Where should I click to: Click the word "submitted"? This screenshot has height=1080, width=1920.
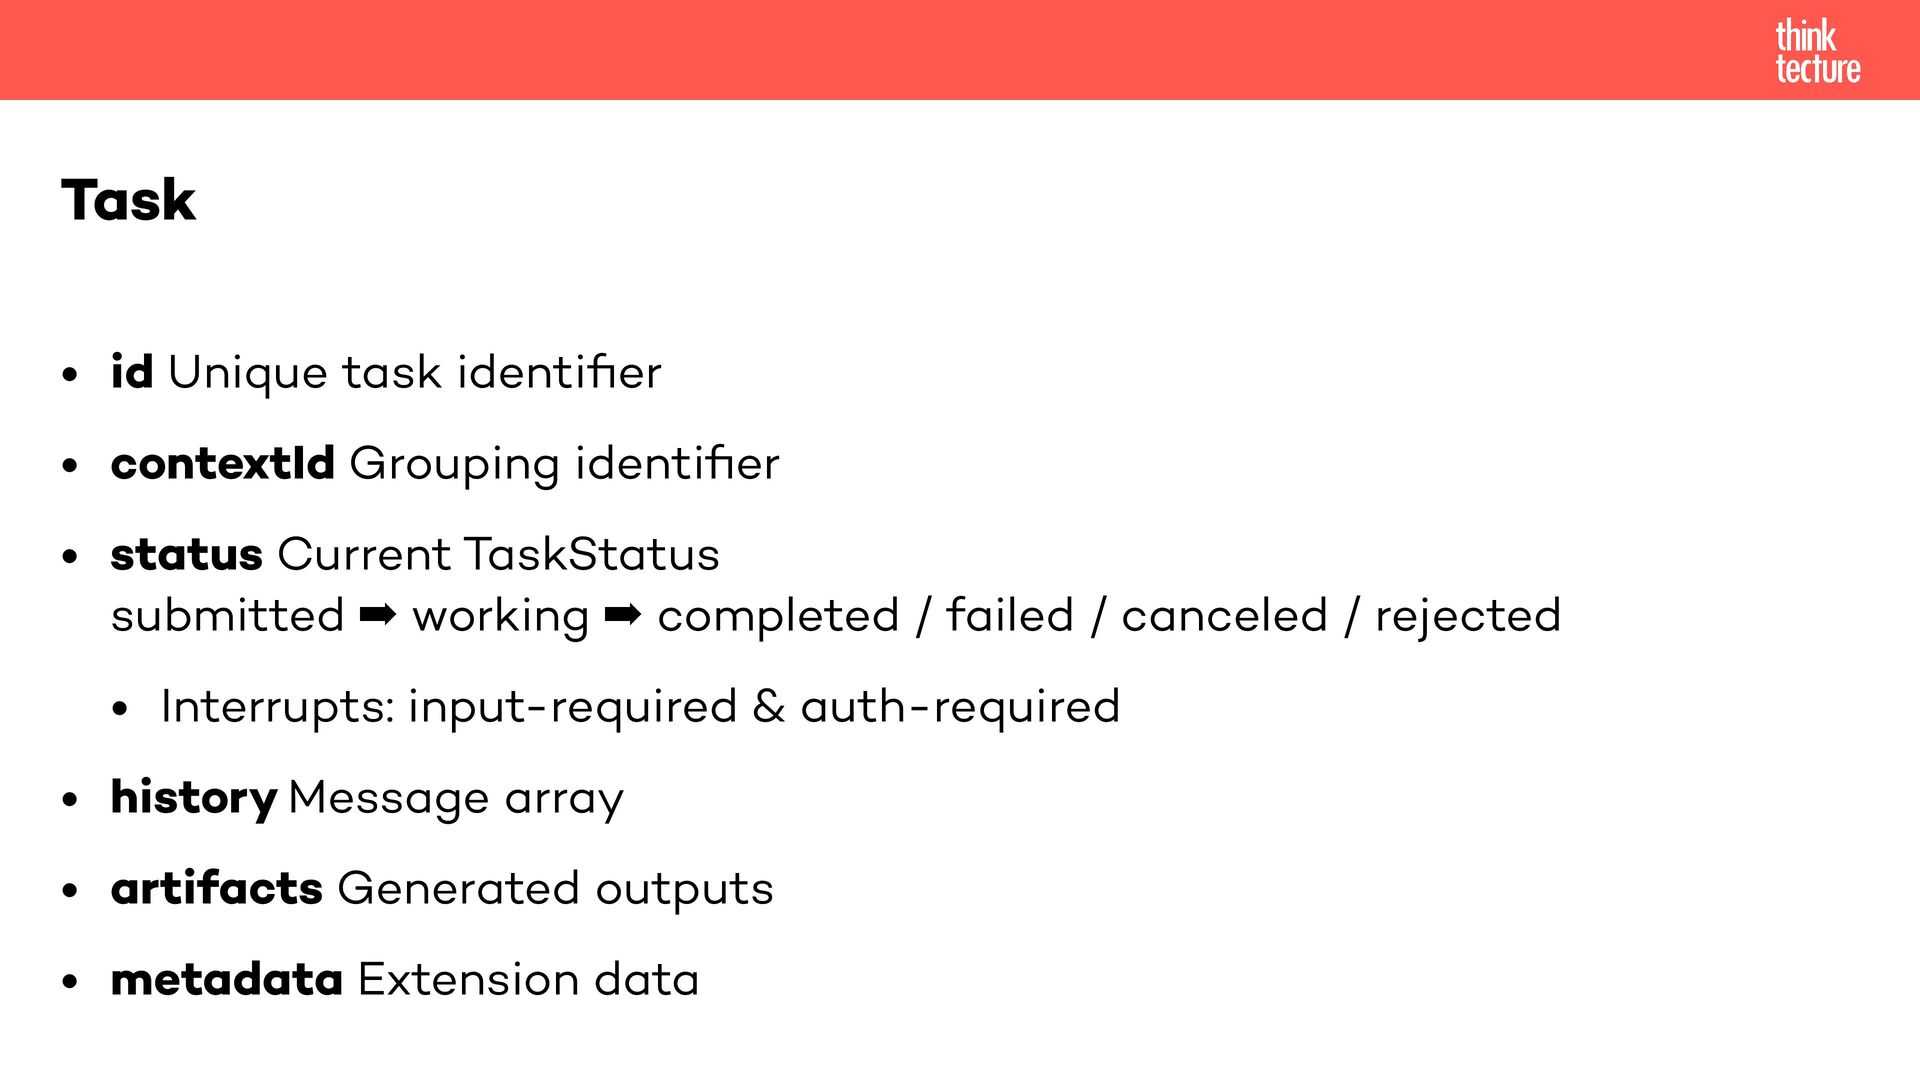pyautogui.click(x=227, y=616)
